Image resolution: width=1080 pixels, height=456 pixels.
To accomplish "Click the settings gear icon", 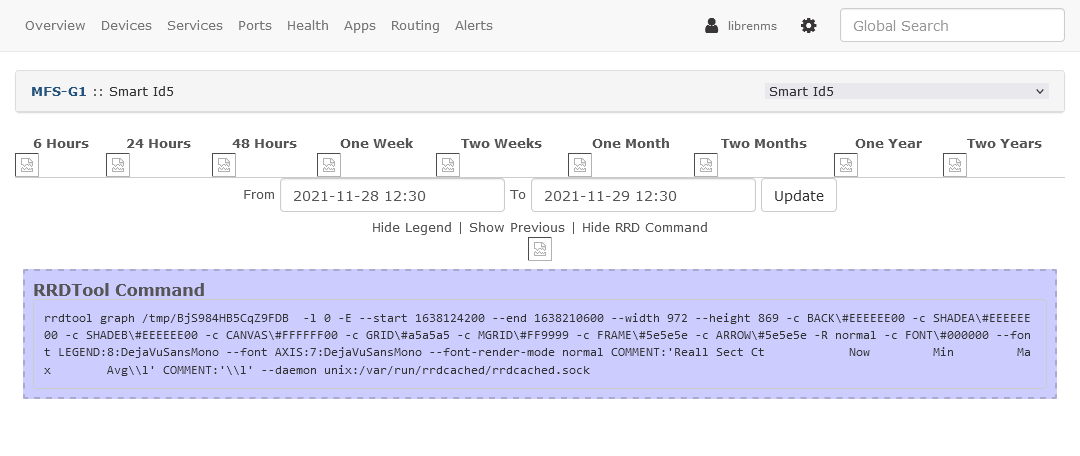I will click(x=809, y=26).
